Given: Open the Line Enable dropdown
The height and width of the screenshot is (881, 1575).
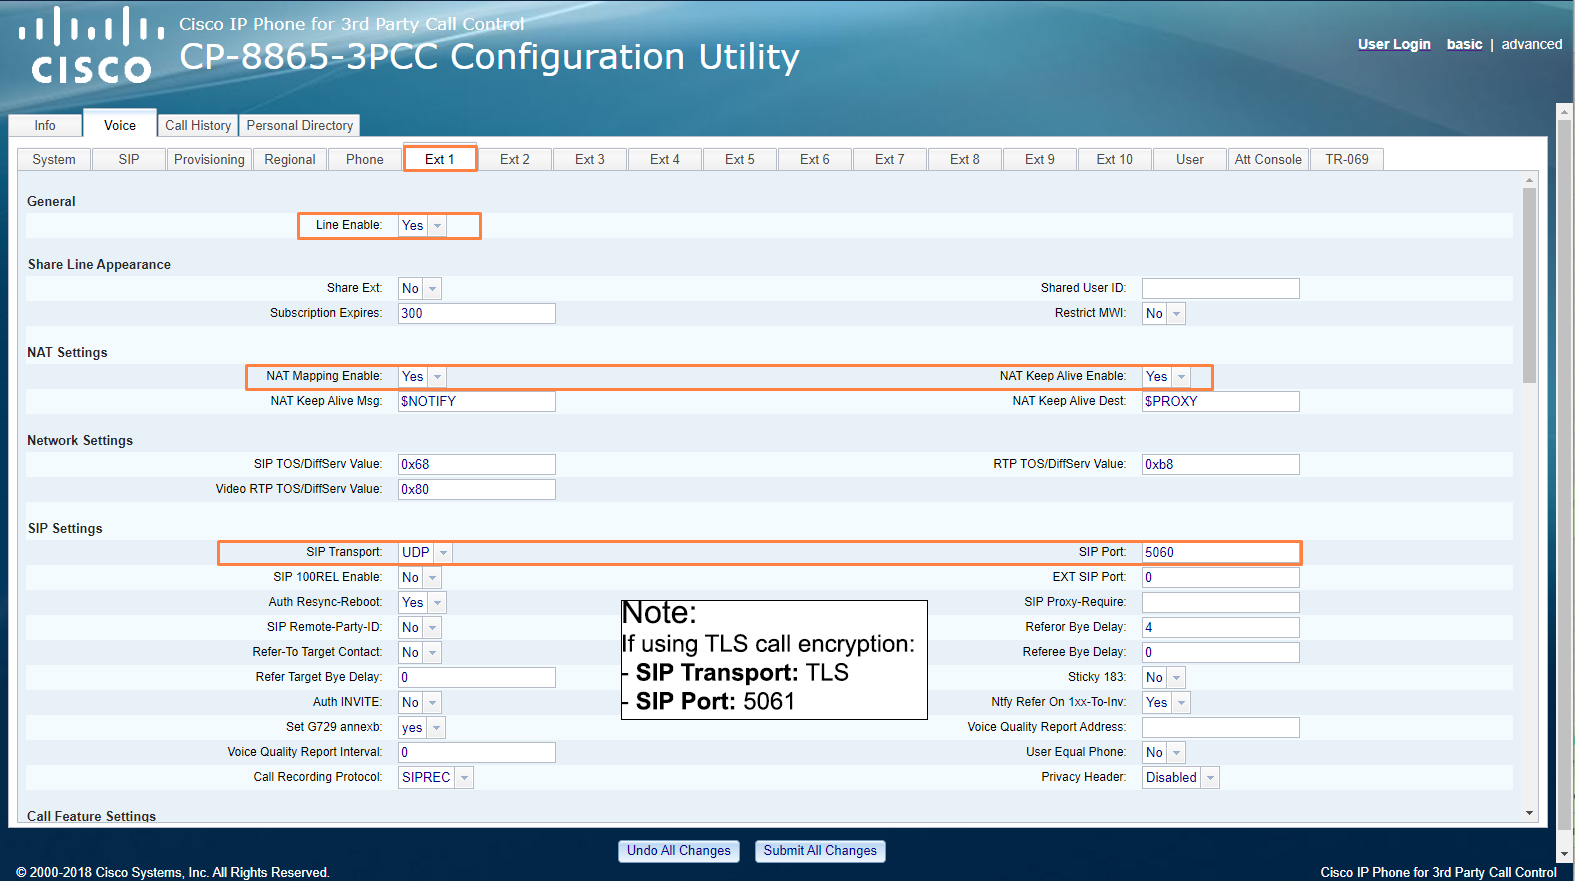Looking at the screenshot, I should coord(422,226).
